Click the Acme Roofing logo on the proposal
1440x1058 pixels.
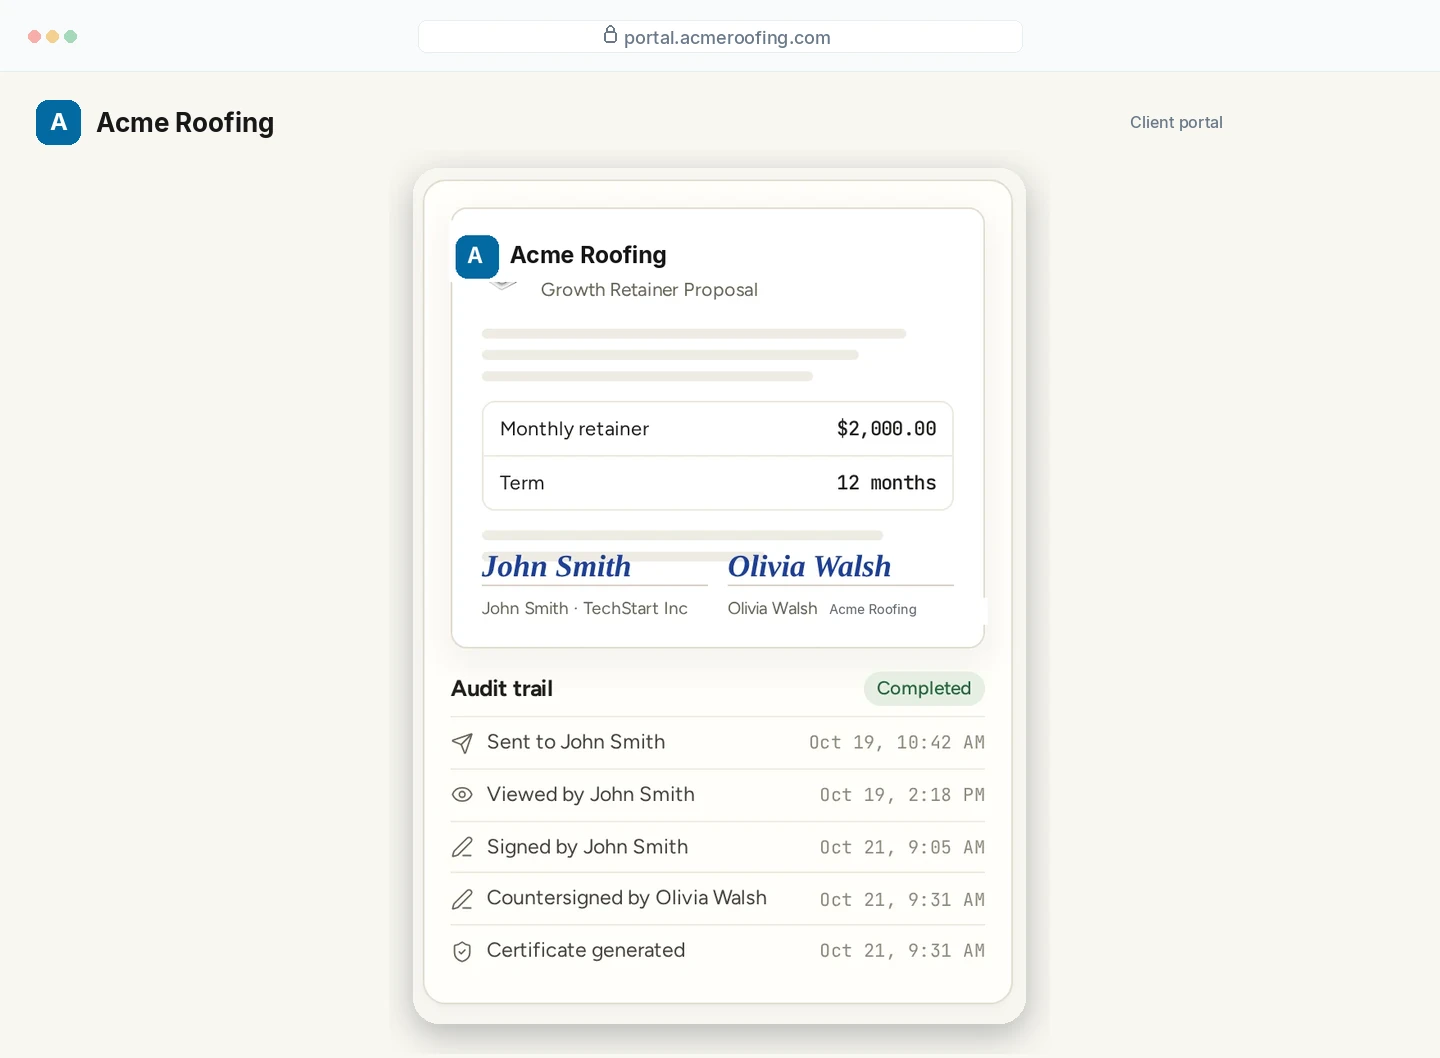coord(477,257)
